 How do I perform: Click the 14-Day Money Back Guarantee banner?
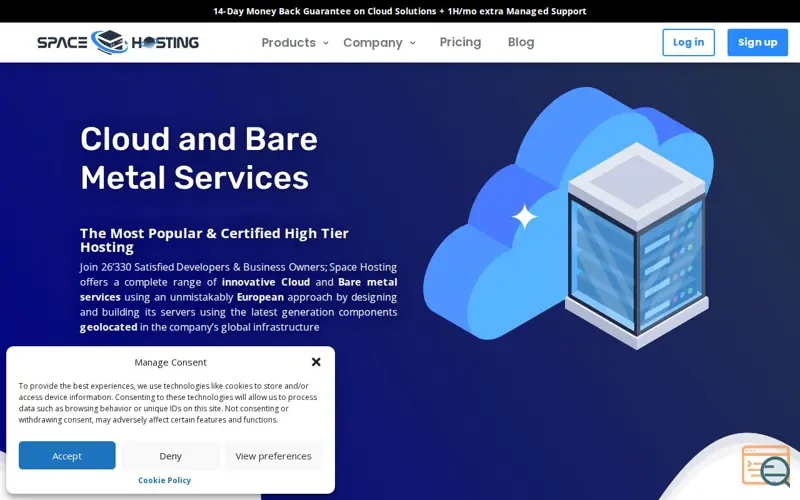click(400, 11)
